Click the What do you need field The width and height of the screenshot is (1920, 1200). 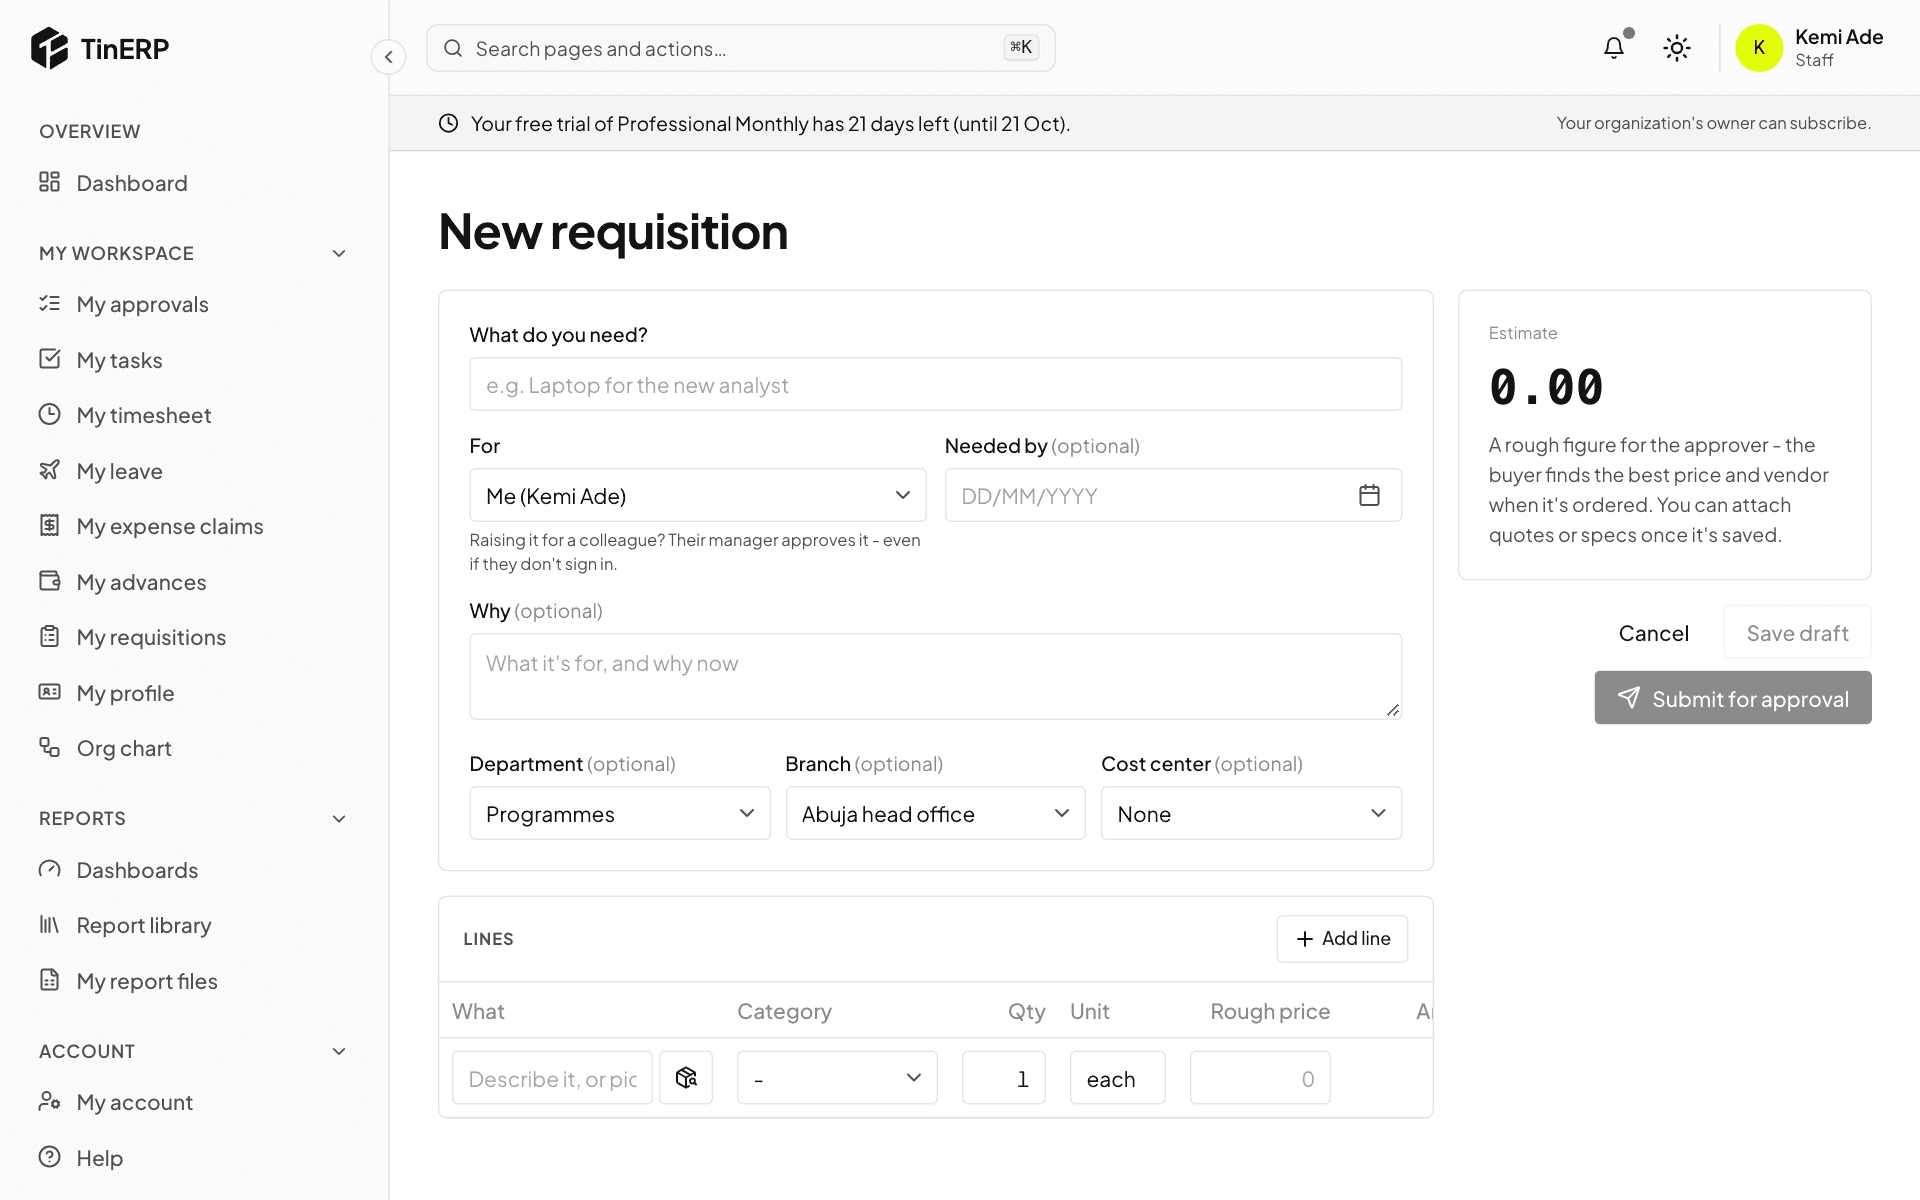click(x=935, y=384)
